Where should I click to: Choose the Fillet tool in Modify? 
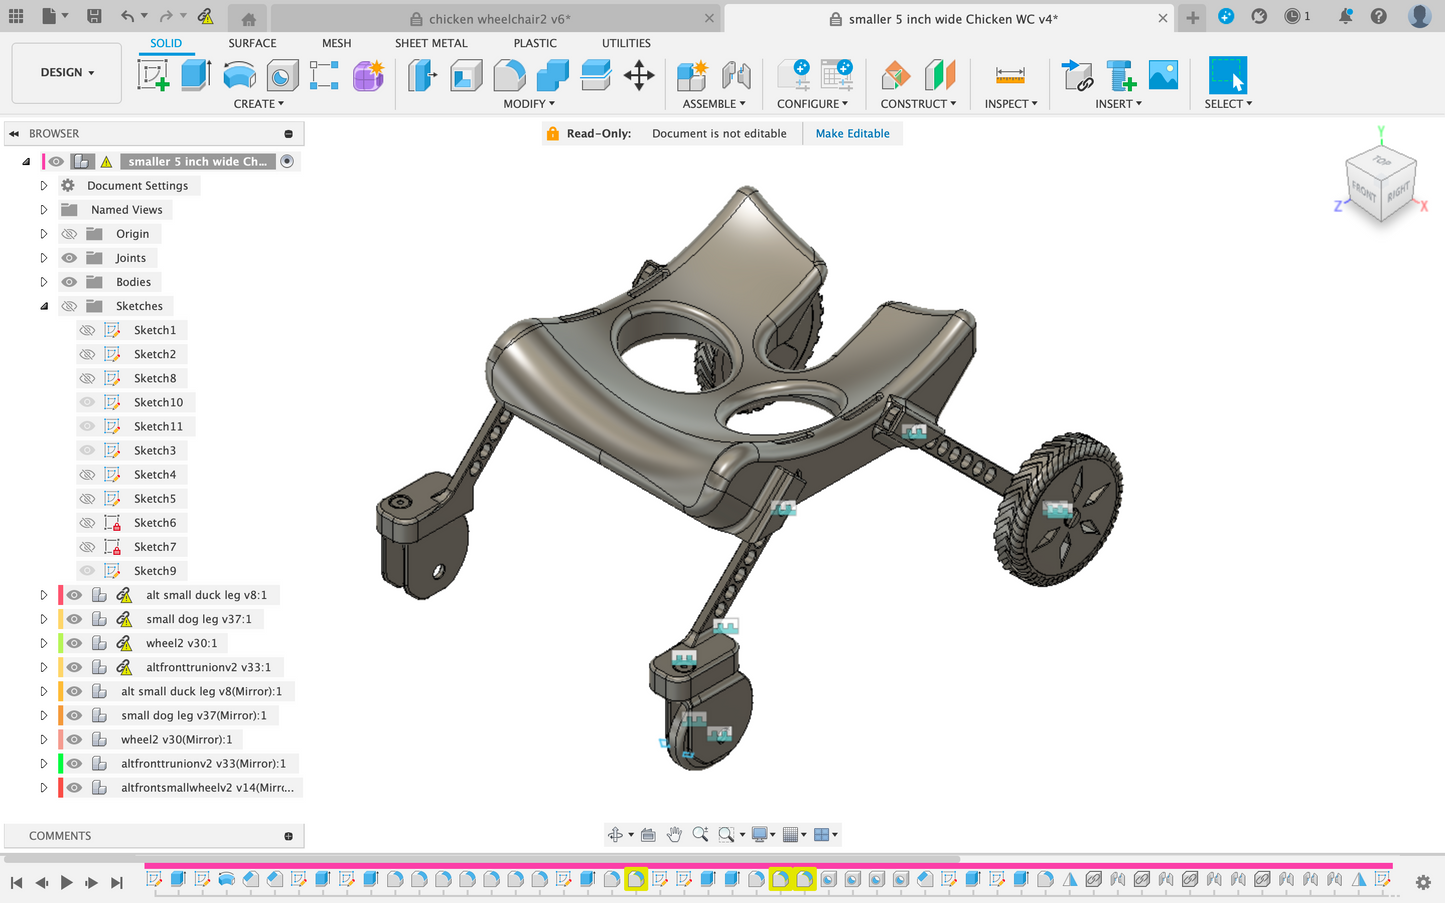click(x=509, y=76)
